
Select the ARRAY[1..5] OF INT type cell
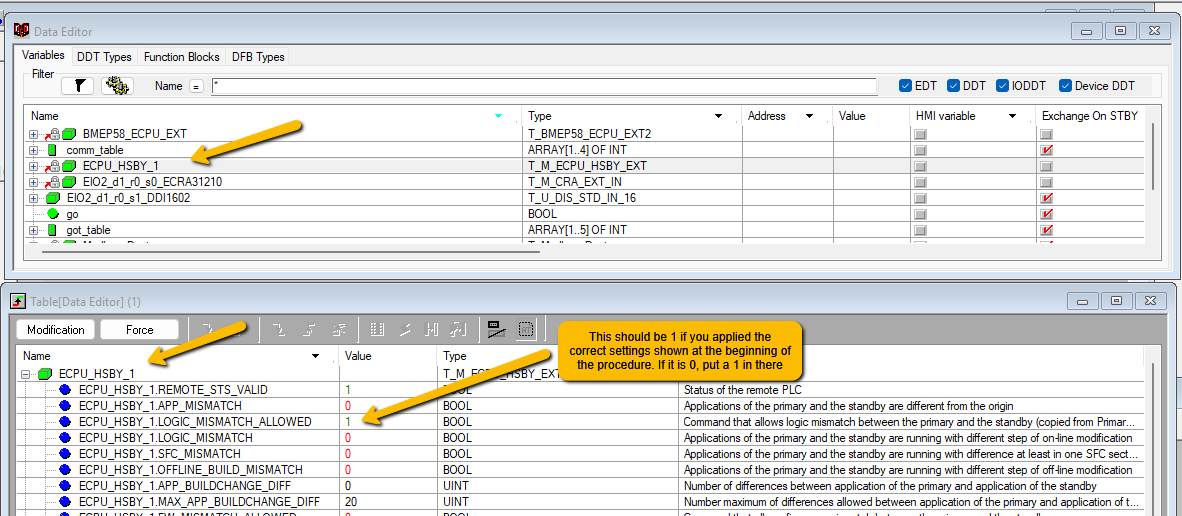632,230
